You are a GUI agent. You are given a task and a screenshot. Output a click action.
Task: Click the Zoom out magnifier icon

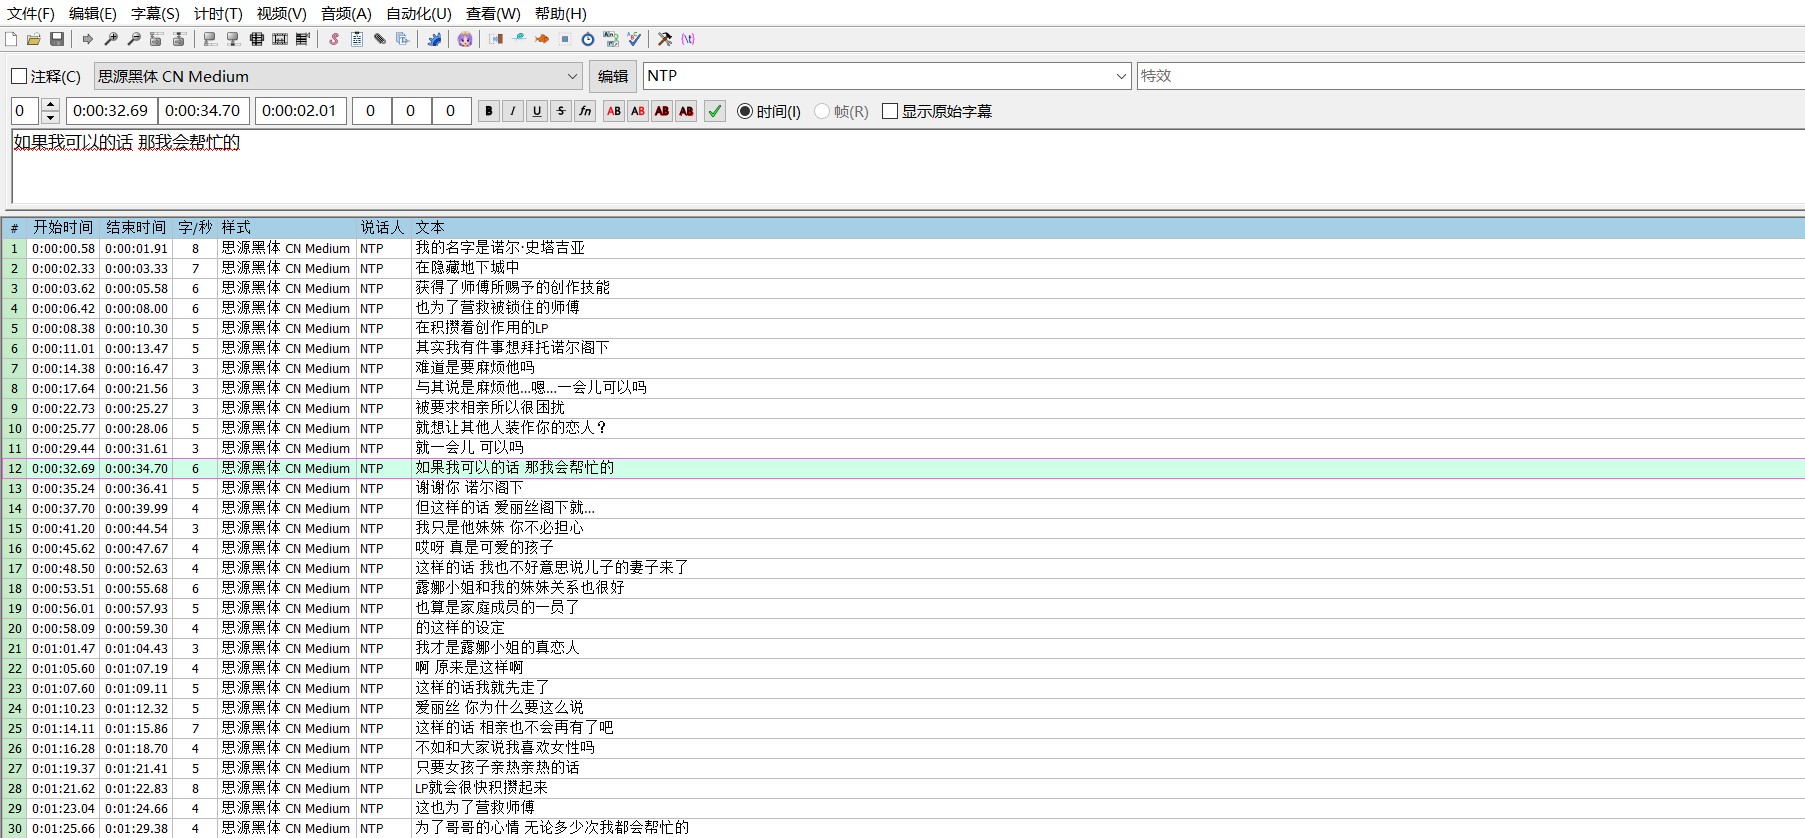134,39
